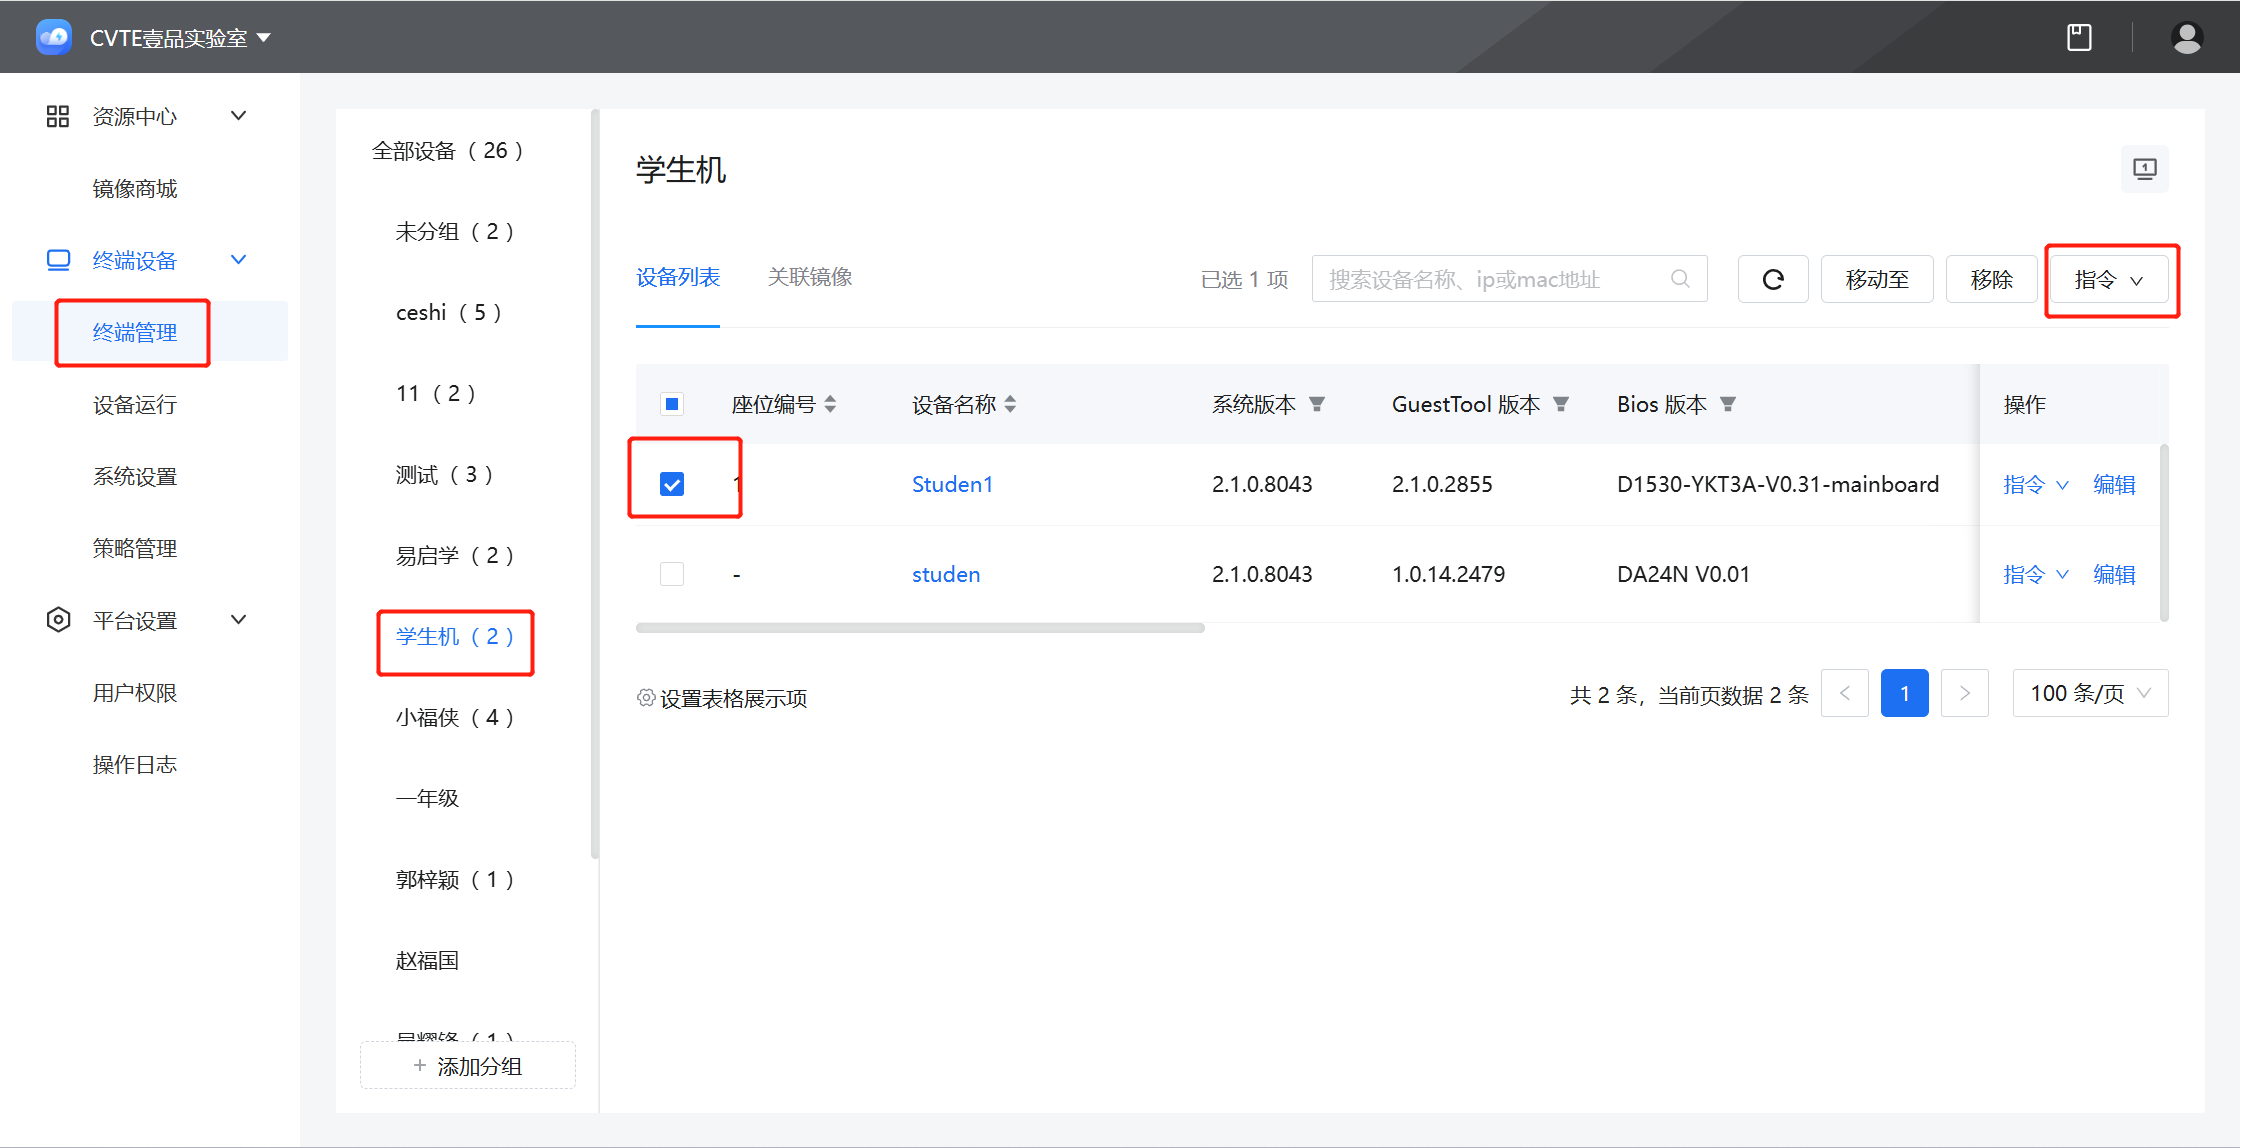Click the Bios 版本 filter icon
Viewport: 2241px width, 1148px height.
point(1728,404)
